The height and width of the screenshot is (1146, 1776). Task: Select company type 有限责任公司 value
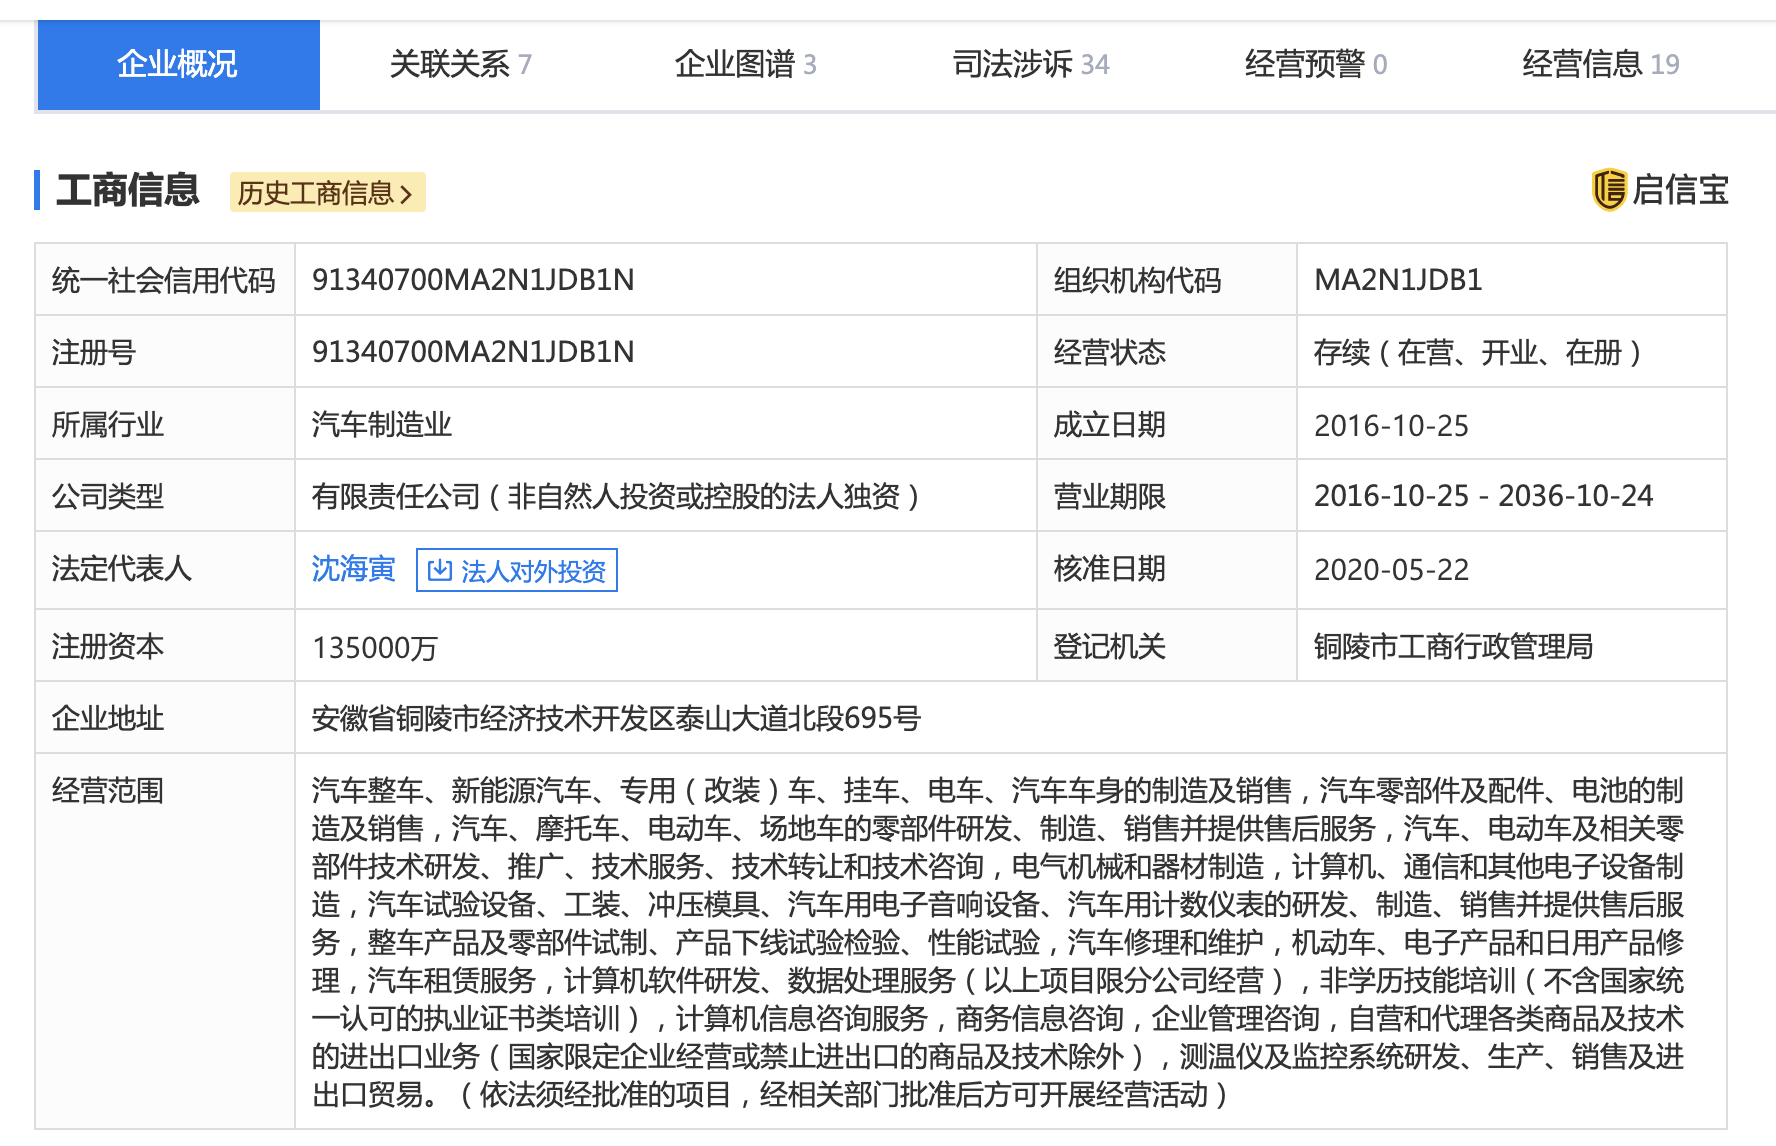(x=616, y=496)
